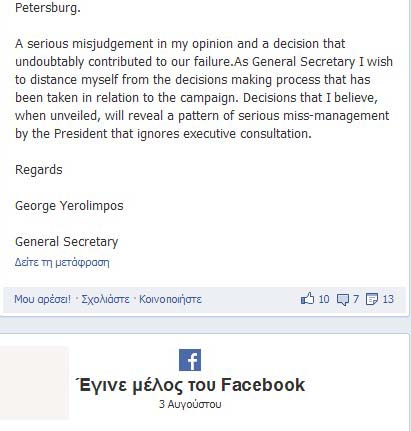This screenshot has width=411, height=431.
Task: Click the comments speech bubble icon
Action: point(343,299)
